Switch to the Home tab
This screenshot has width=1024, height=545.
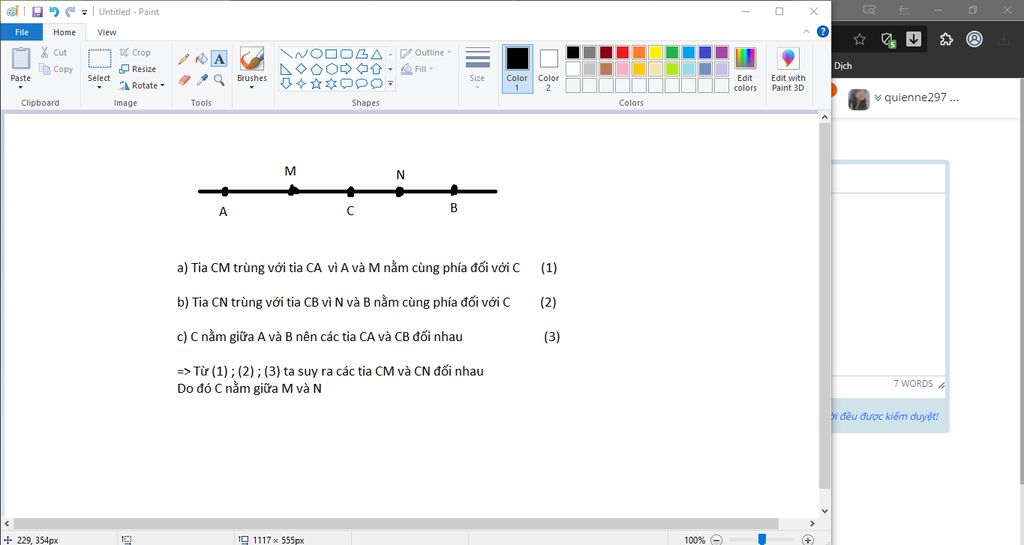point(64,32)
